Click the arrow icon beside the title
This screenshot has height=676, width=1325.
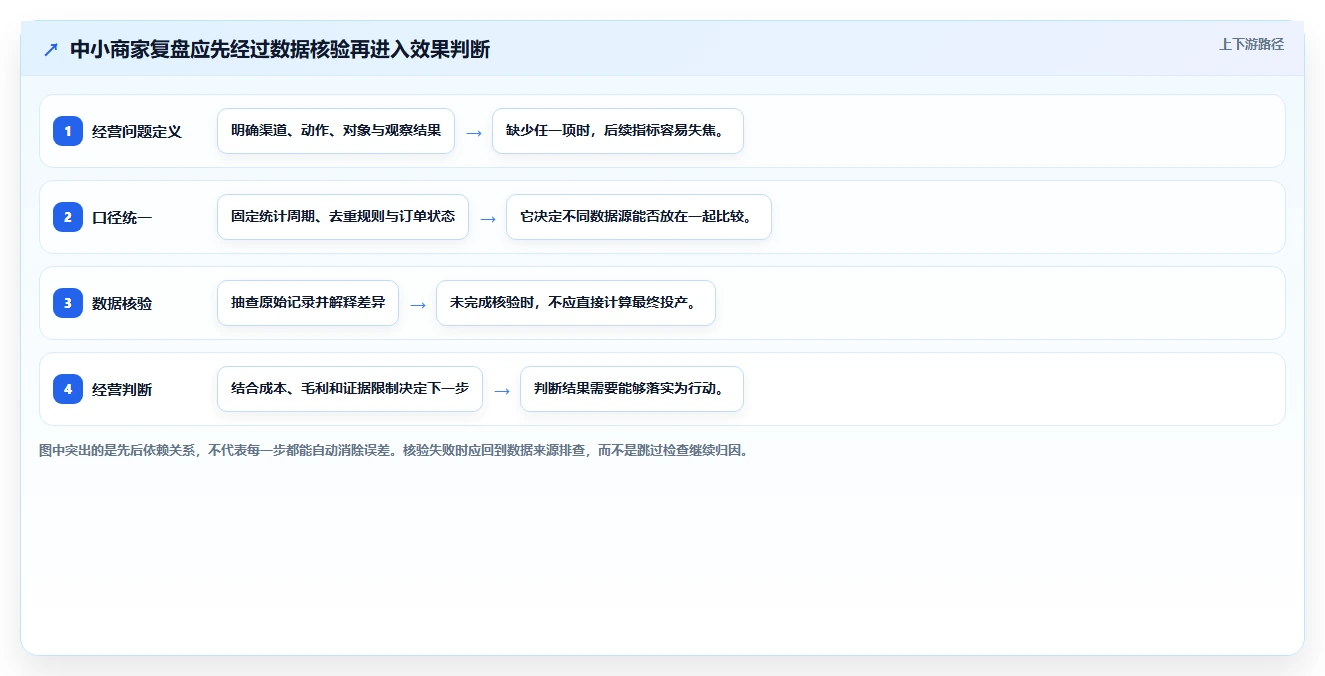tap(51, 50)
